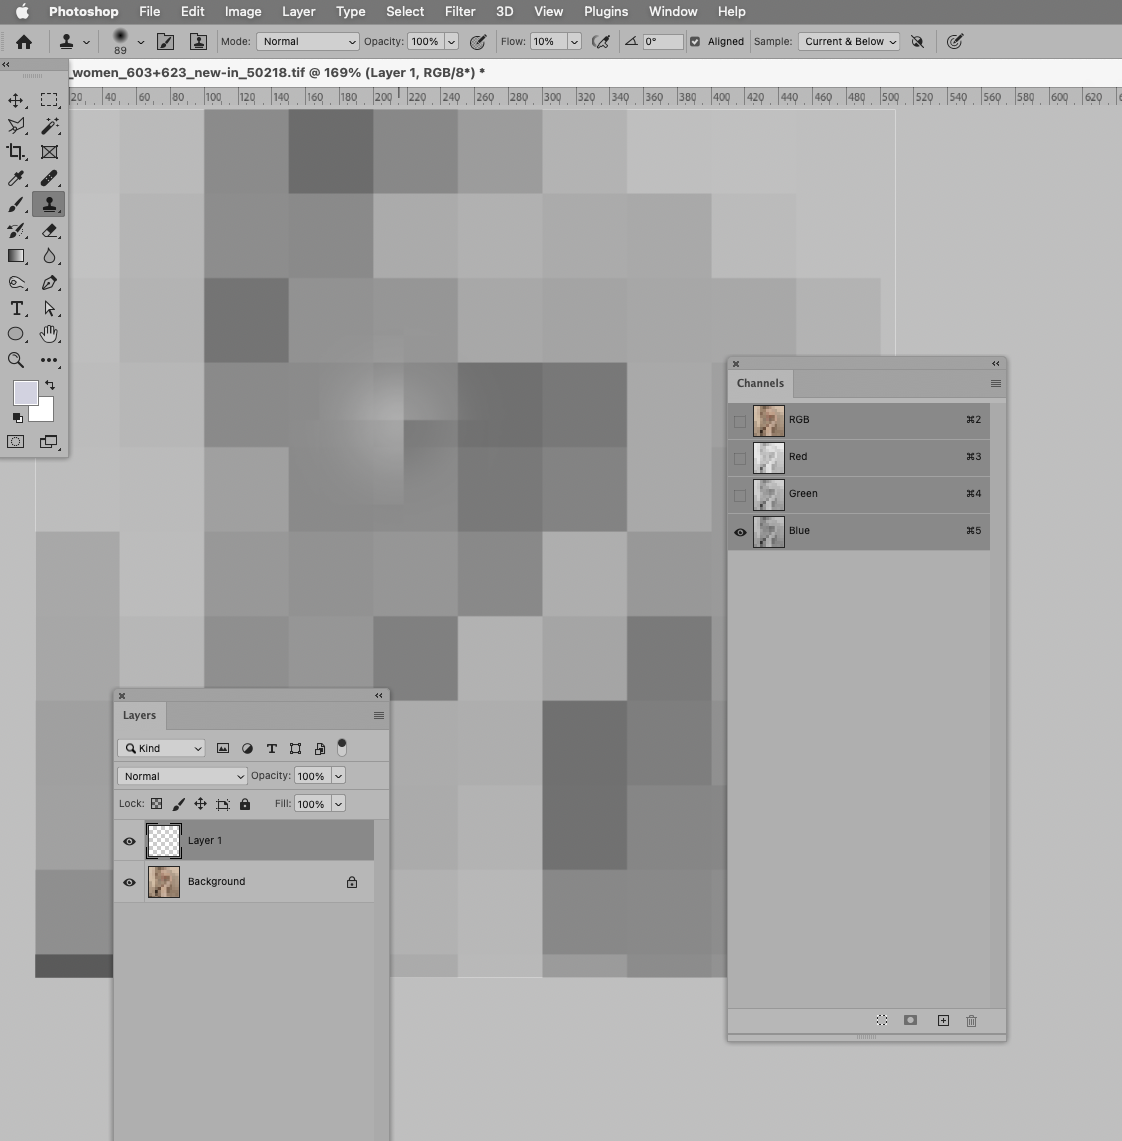Open the Mode dropdown in the options bar
The image size is (1122, 1141).
307,41
